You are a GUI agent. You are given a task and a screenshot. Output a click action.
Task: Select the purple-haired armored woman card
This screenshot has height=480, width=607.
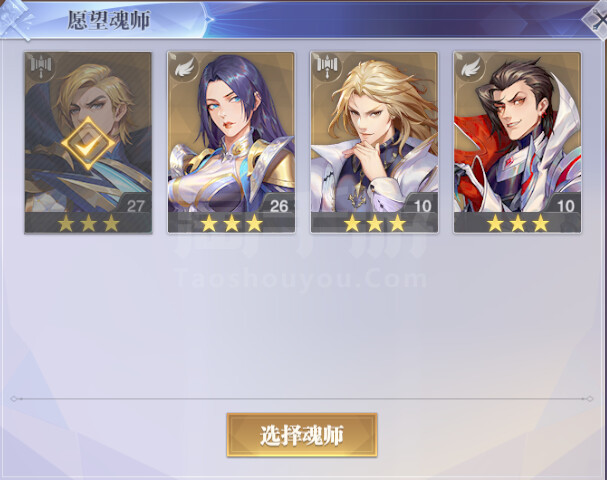231,143
